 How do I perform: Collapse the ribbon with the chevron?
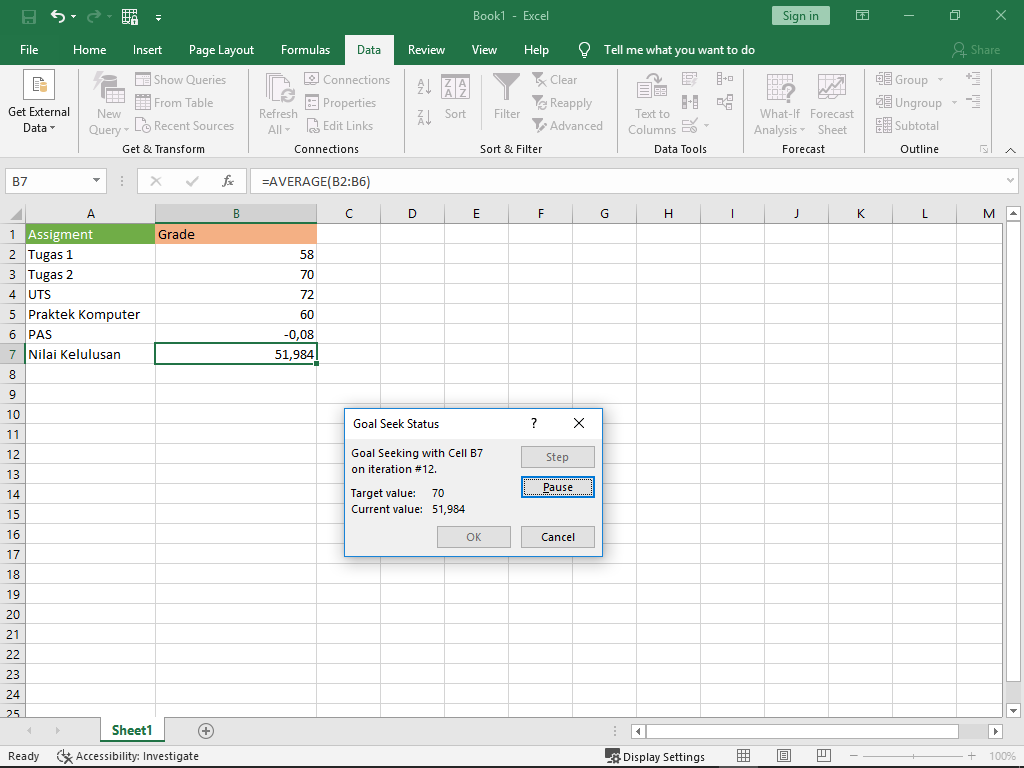(x=1010, y=150)
